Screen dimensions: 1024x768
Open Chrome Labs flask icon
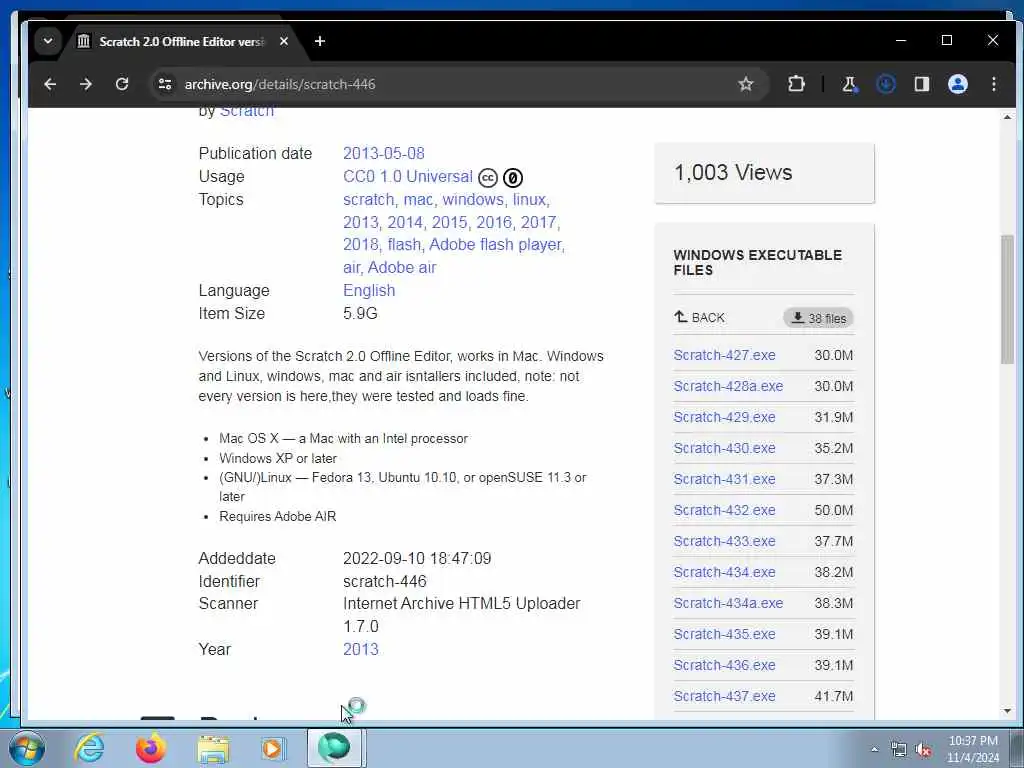[850, 84]
